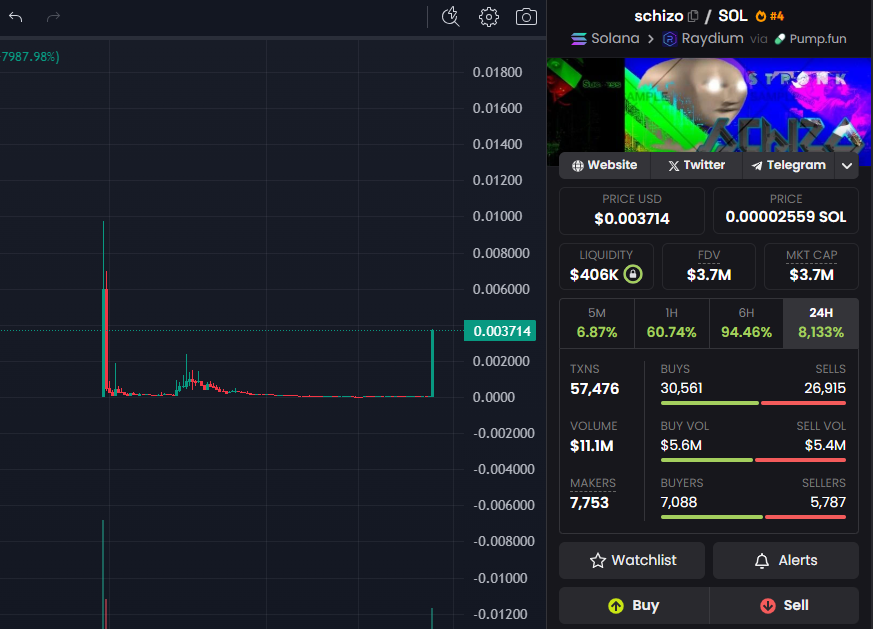This screenshot has width=873, height=629.
Task: Open the Telegram link
Action: click(x=788, y=165)
